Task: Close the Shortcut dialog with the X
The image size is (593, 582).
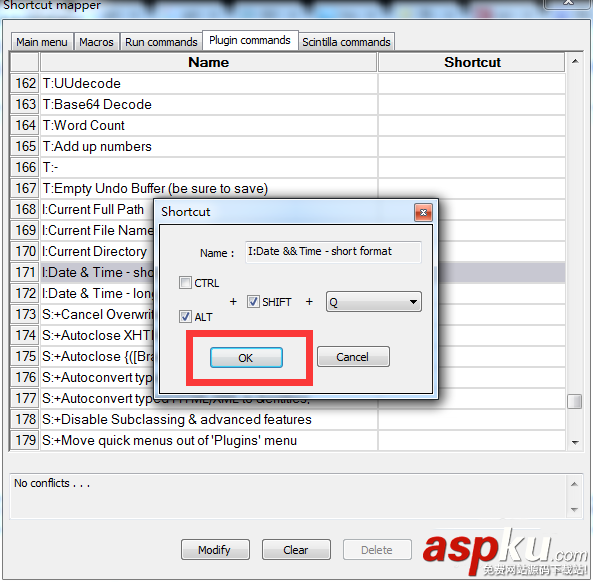Action: pyautogui.click(x=423, y=213)
